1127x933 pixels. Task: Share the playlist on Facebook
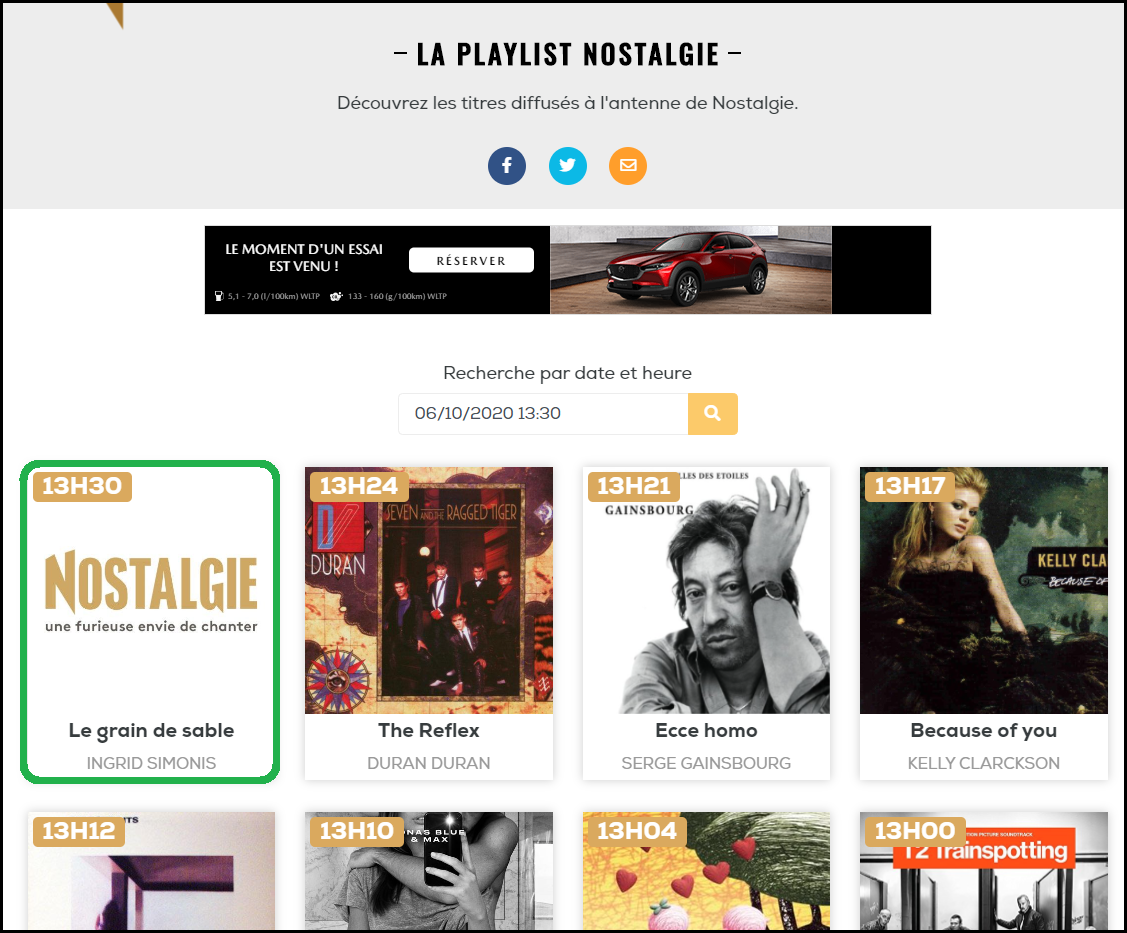pyautogui.click(x=507, y=166)
